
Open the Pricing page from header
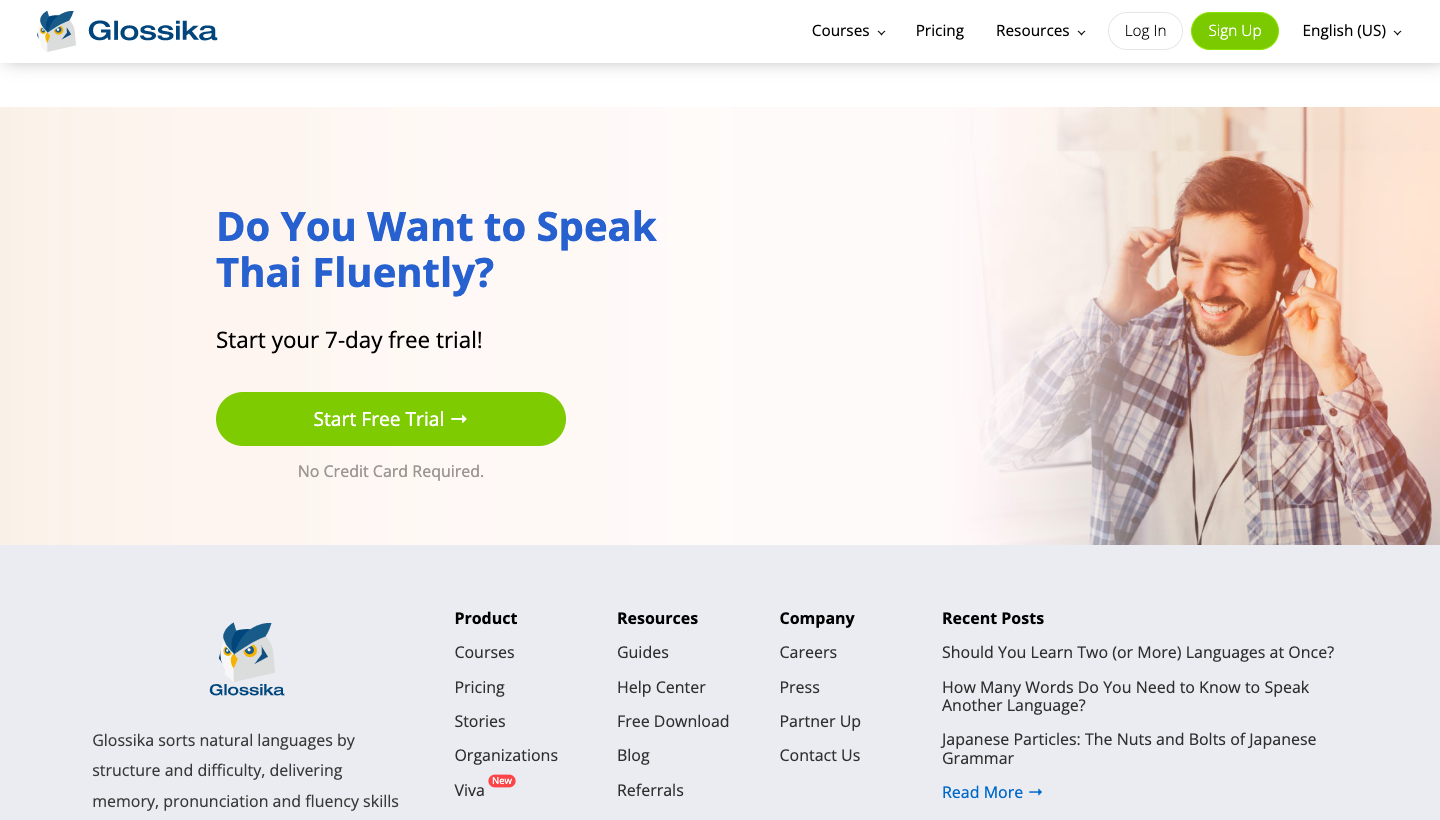click(x=939, y=31)
